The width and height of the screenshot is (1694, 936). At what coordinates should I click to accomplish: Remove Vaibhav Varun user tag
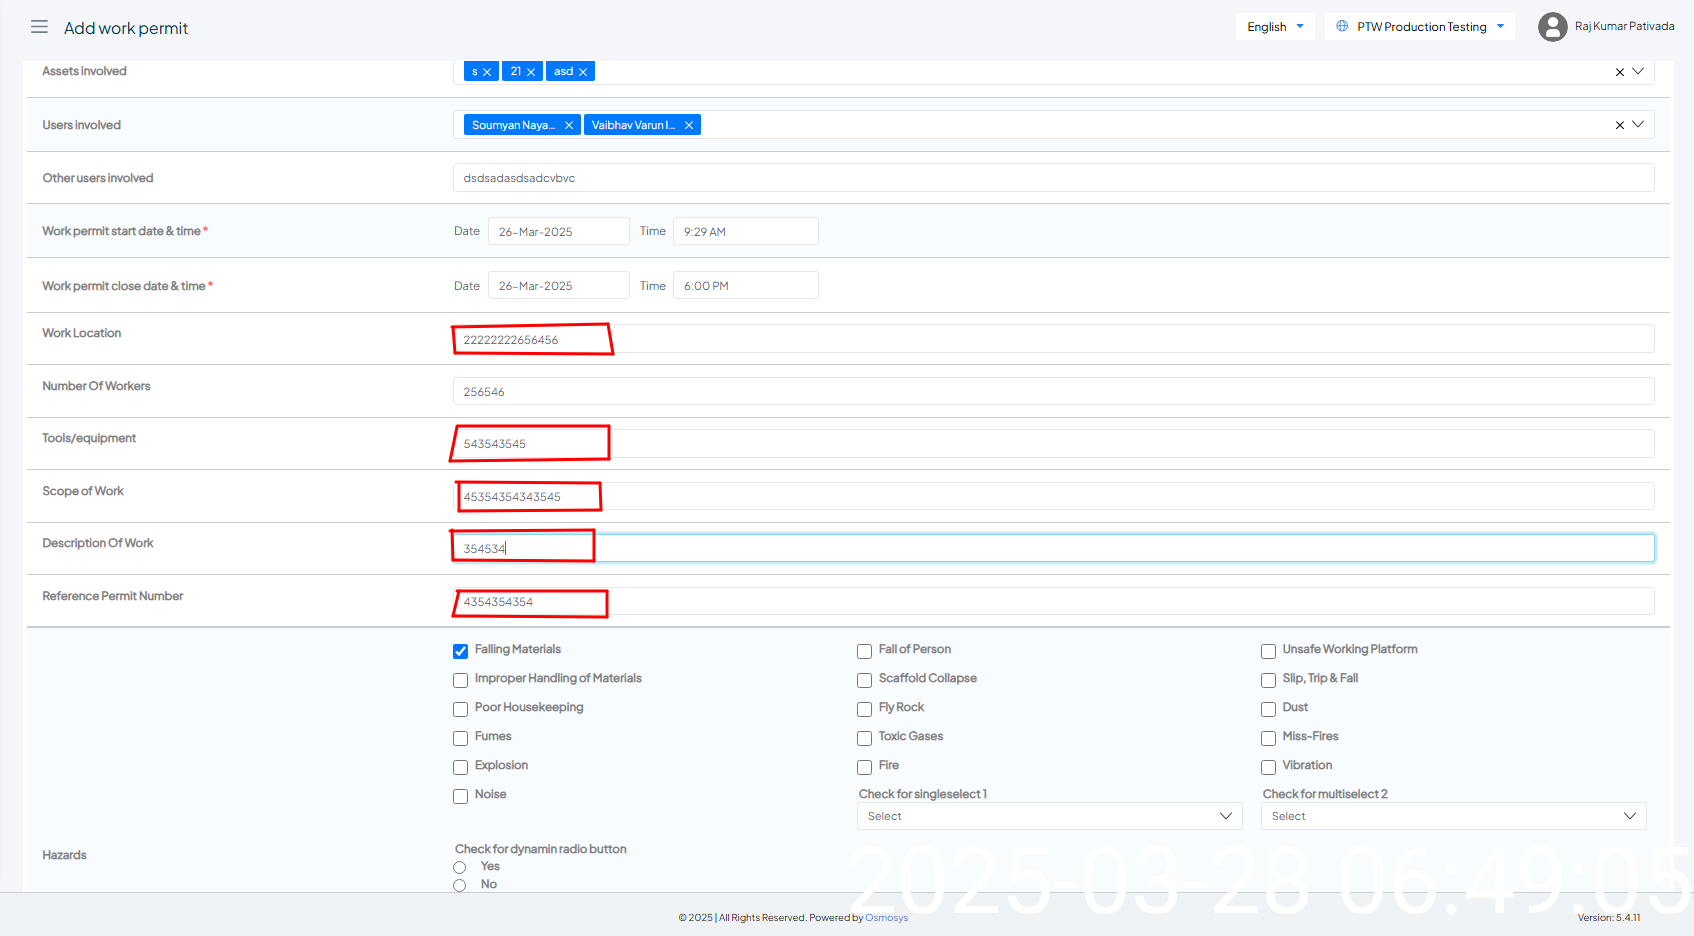(x=689, y=125)
